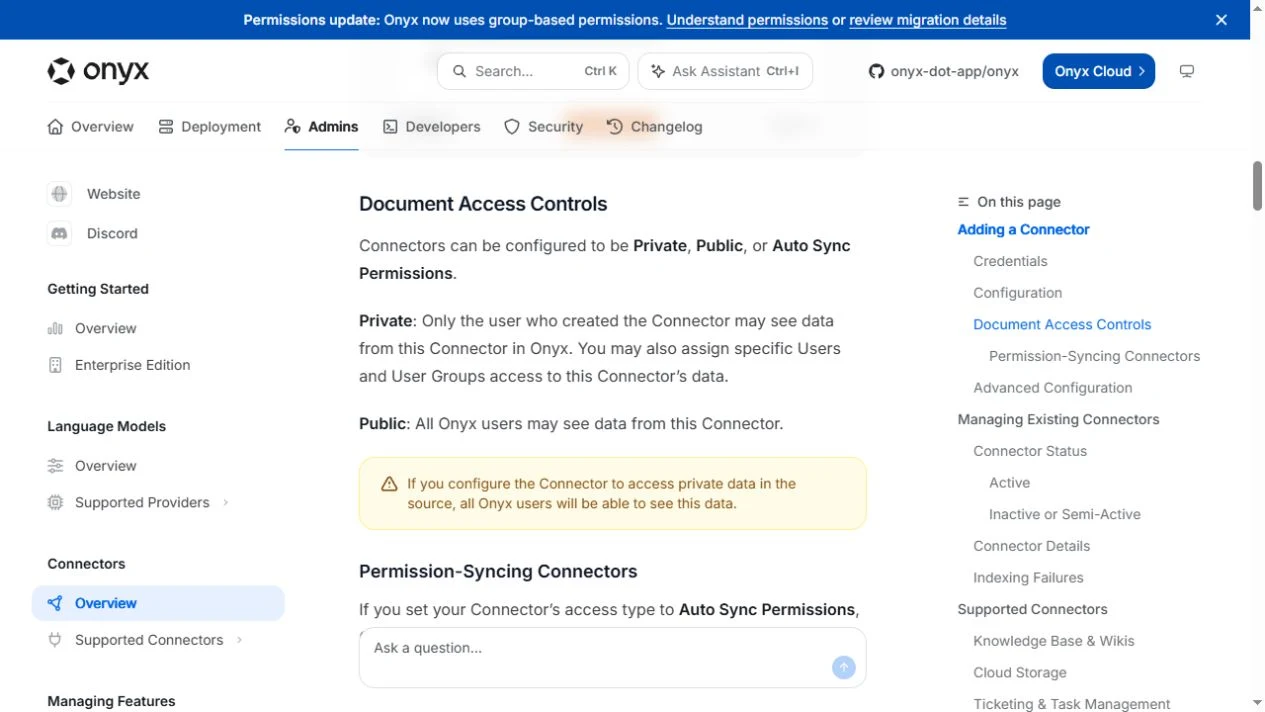Jump to Document Access Controls outline link
Image resolution: width=1265 pixels, height=712 pixels.
coord(1062,324)
